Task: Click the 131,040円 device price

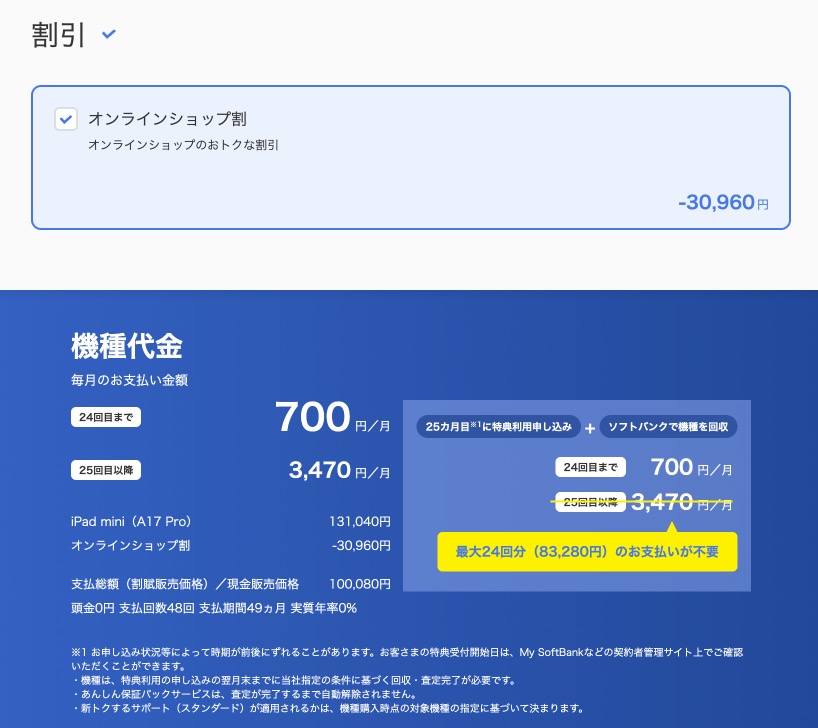Action: (x=359, y=522)
